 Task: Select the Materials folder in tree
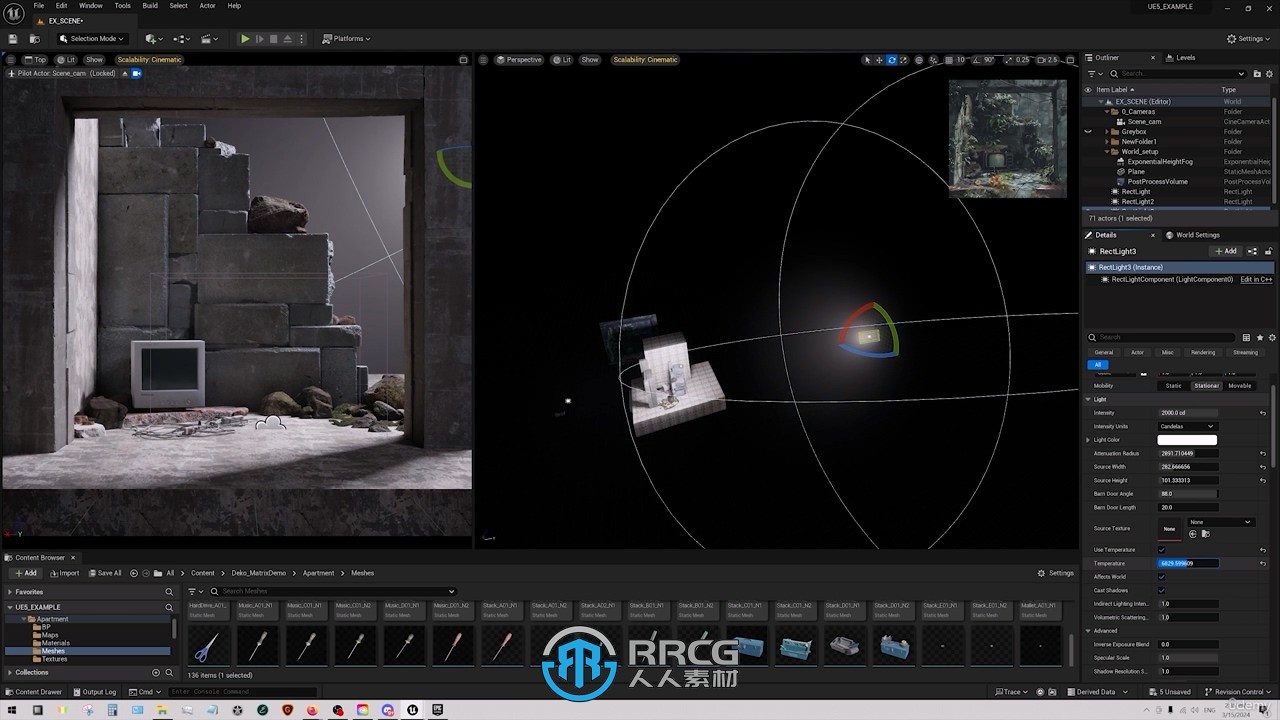click(x=55, y=643)
